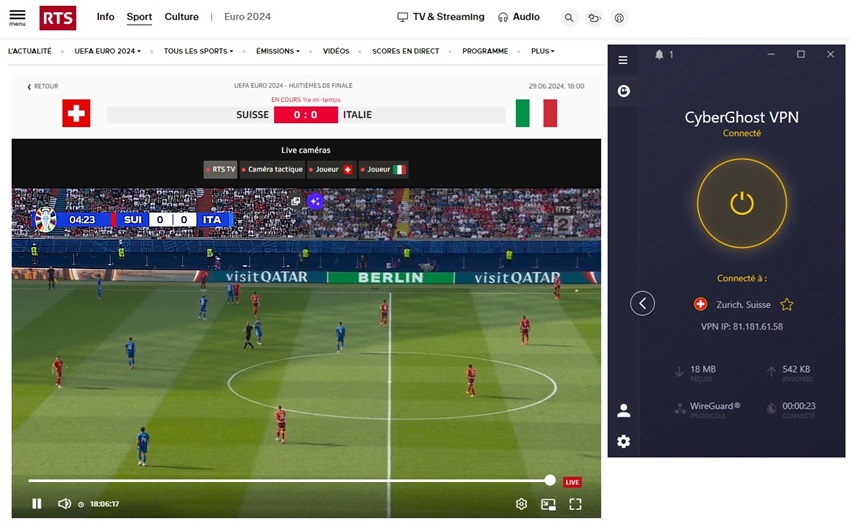The width and height of the screenshot is (850, 522).
Task: Enter fullscreen video mode
Action: point(575,505)
